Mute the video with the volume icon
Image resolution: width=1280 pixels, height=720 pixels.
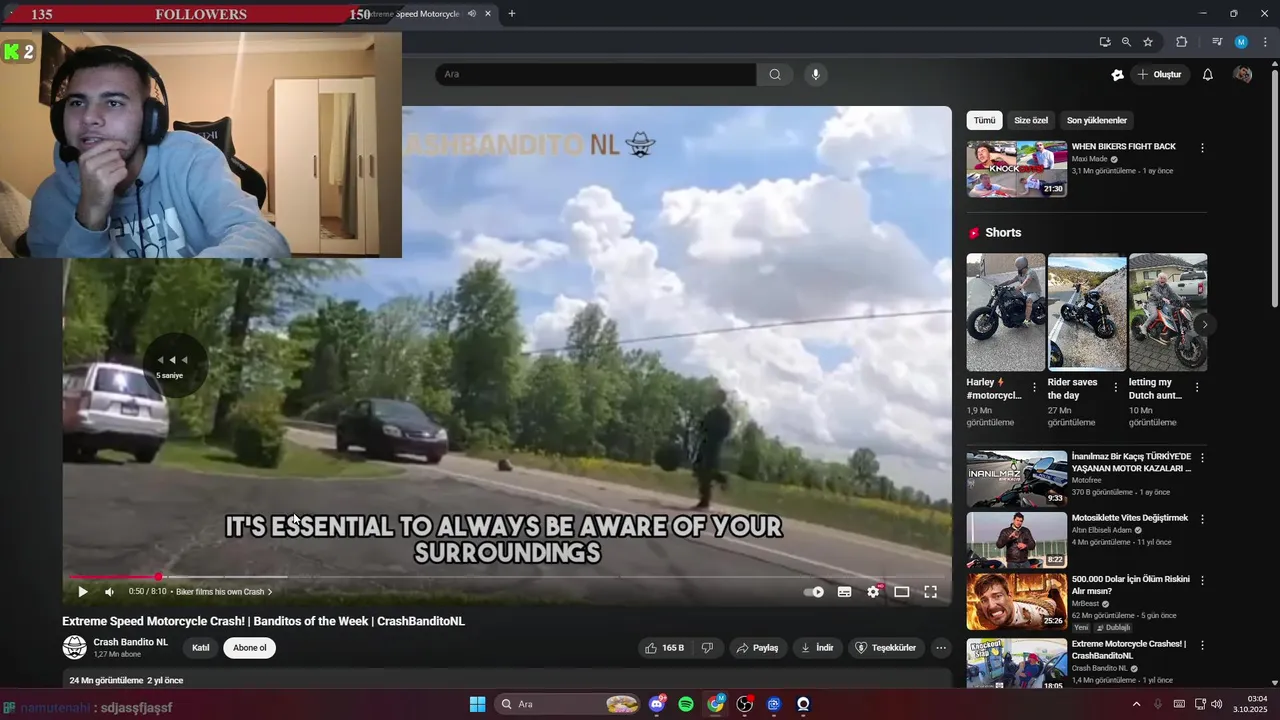(x=110, y=592)
